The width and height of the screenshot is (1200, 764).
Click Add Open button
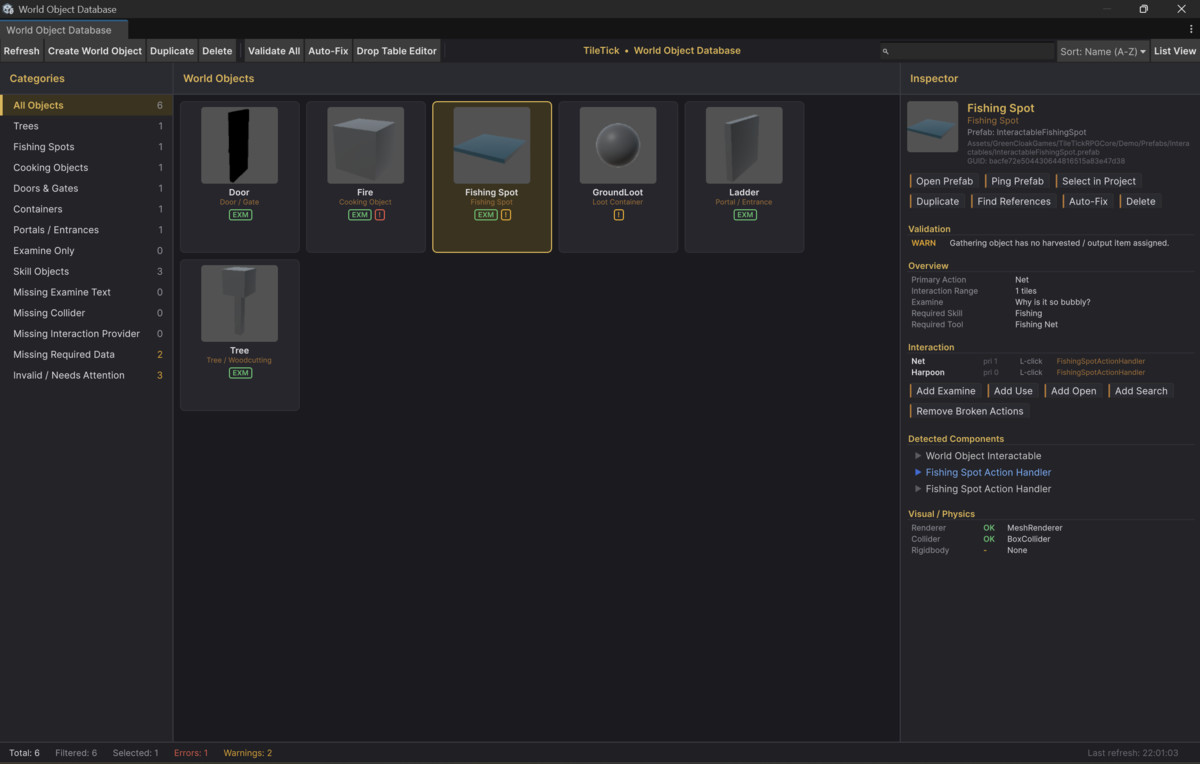(1073, 391)
